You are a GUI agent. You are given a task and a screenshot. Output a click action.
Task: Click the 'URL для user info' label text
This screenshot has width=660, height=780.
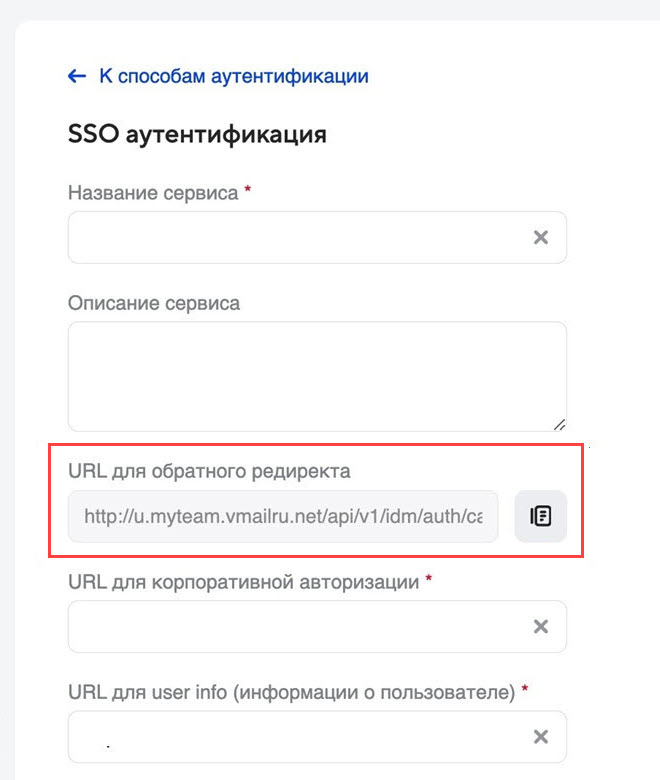point(291,691)
